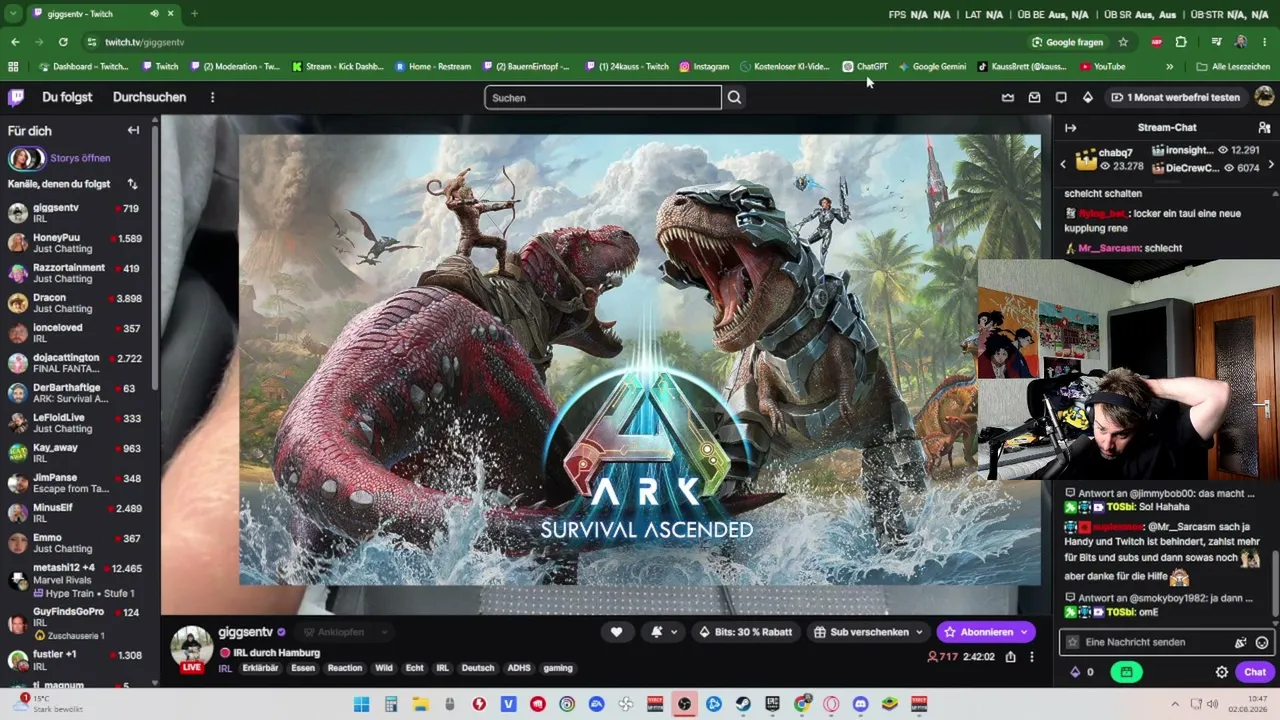Open the Bits cheer icon in chat input

(1240, 643)
